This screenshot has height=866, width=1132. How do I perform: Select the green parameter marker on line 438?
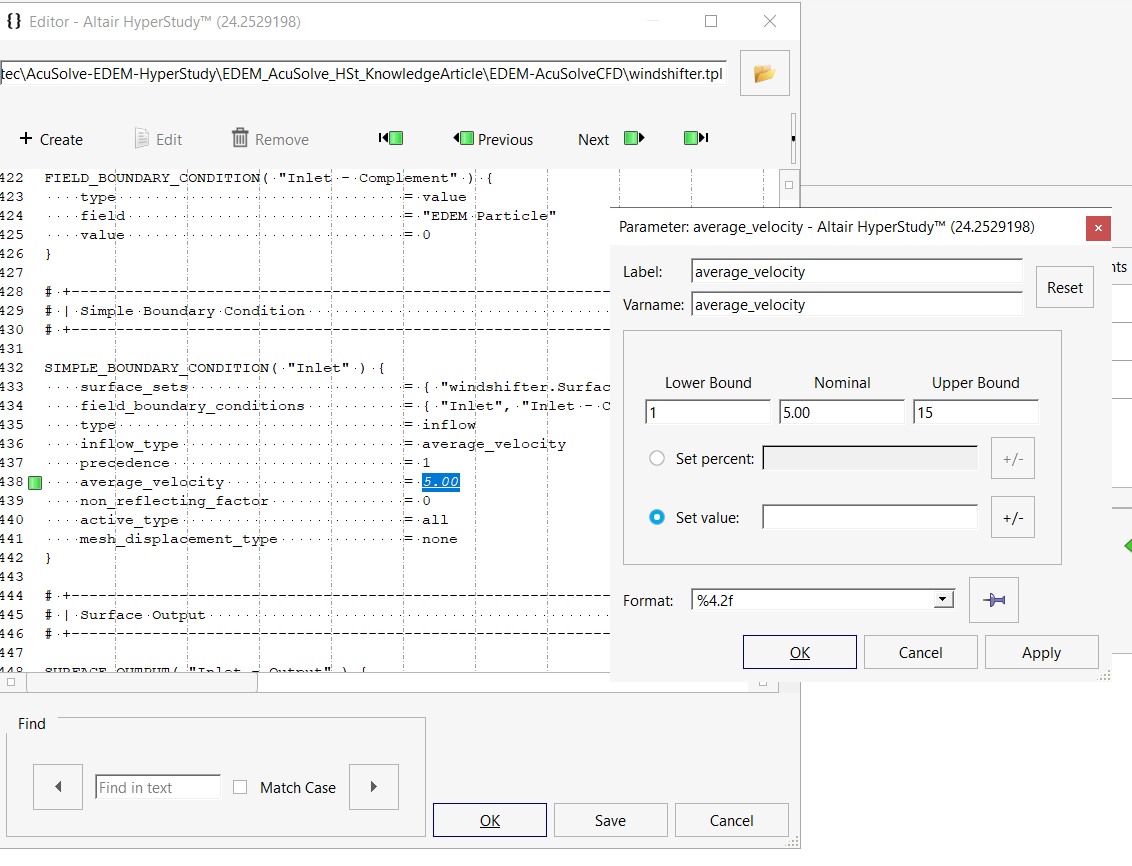pyautogui.click(x=35, y=481)
